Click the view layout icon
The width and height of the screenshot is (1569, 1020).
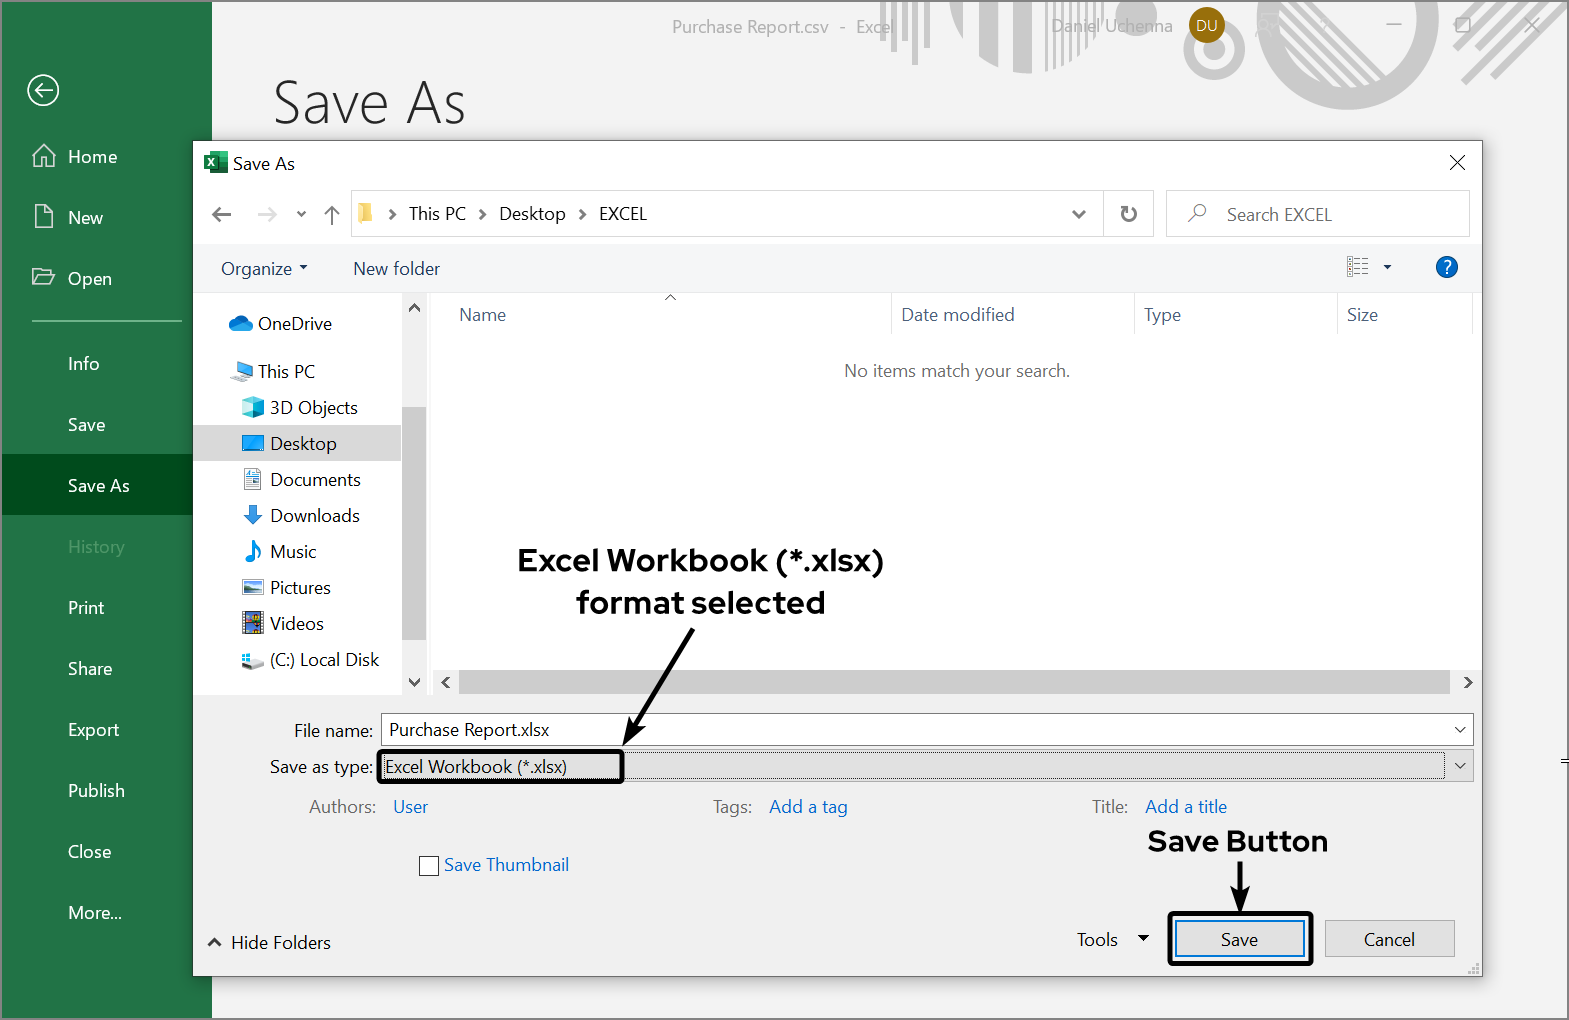1357,267
